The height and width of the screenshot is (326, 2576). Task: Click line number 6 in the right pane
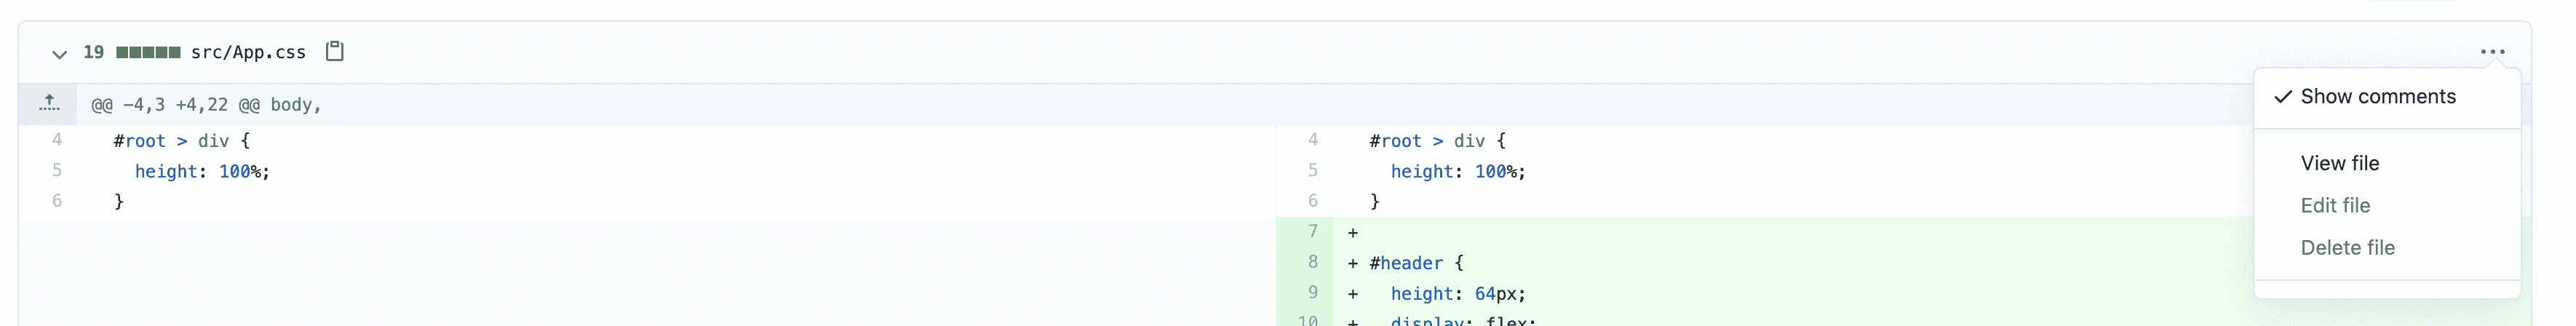pos(1312,201)
